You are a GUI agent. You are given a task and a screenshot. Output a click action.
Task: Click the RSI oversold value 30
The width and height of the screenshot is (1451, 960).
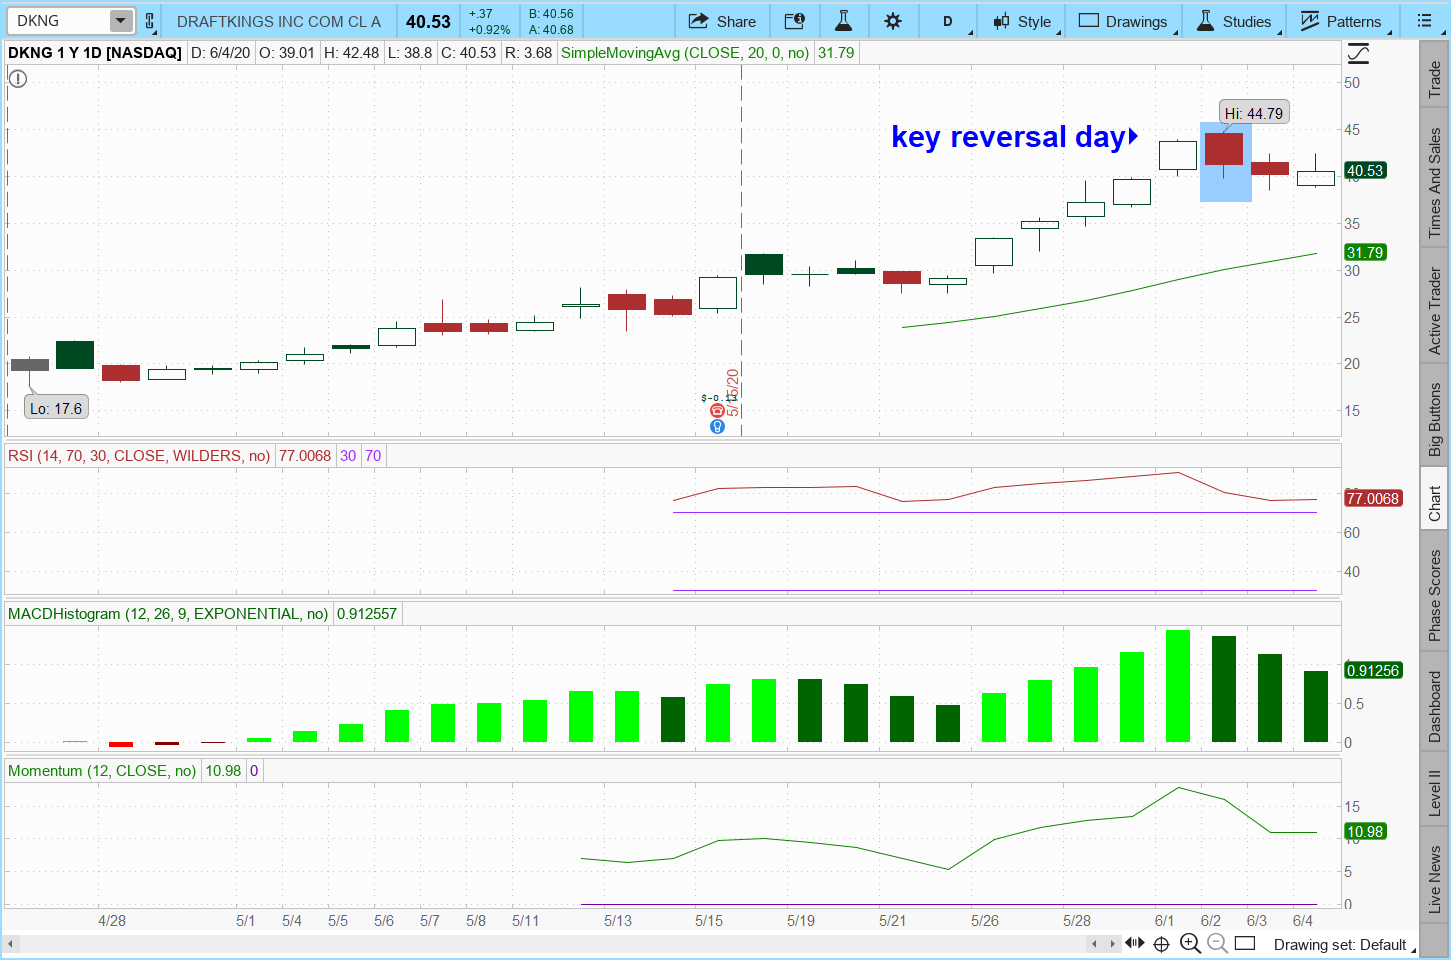point(348,456)
